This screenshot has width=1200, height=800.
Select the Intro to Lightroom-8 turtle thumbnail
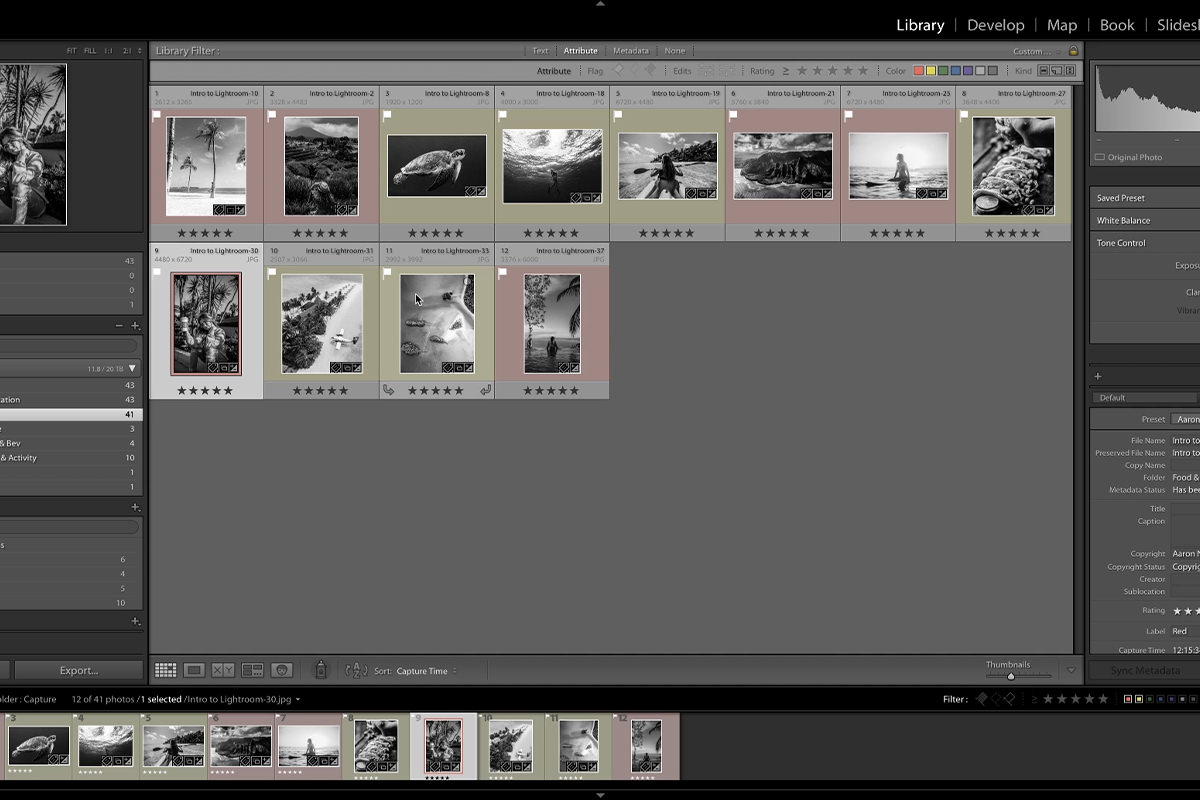click(x=437, y=166)
